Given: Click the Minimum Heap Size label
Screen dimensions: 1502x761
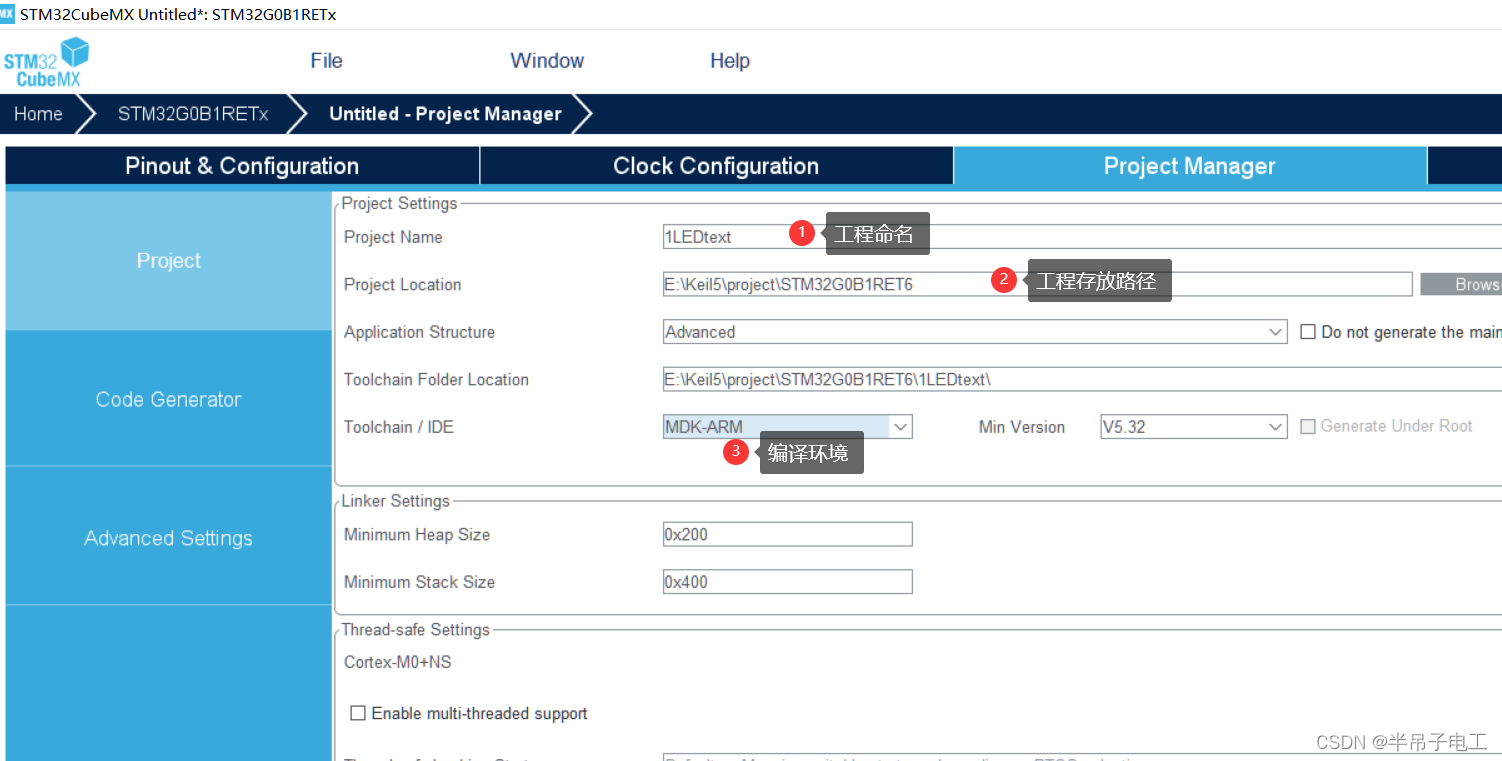Looking at the screenshot, I should click(417, 535).
